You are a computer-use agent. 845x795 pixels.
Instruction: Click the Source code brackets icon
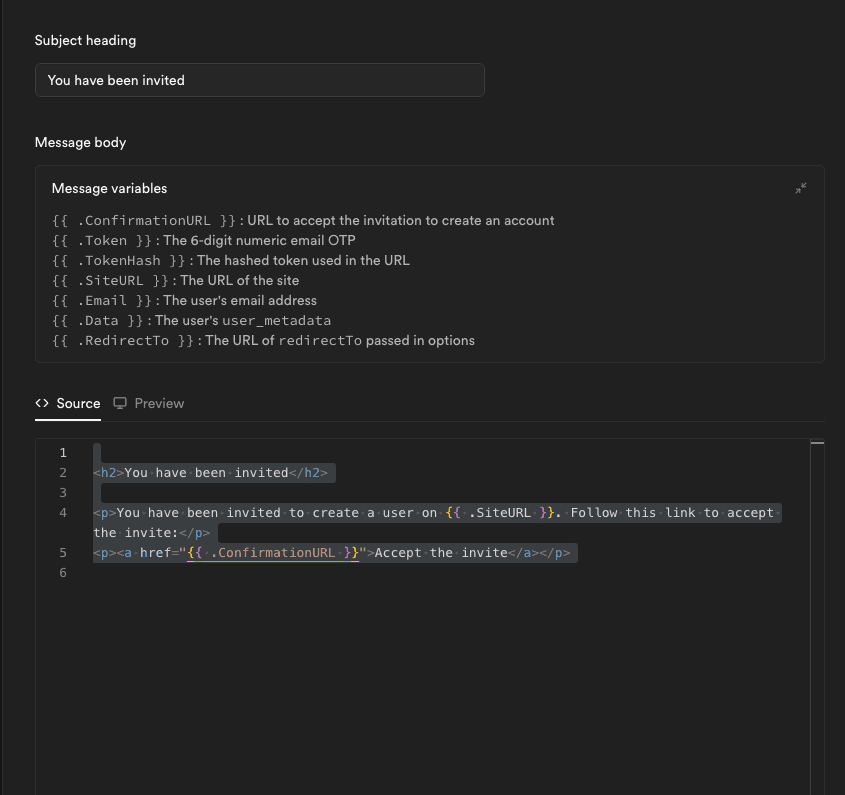point(42,403)
